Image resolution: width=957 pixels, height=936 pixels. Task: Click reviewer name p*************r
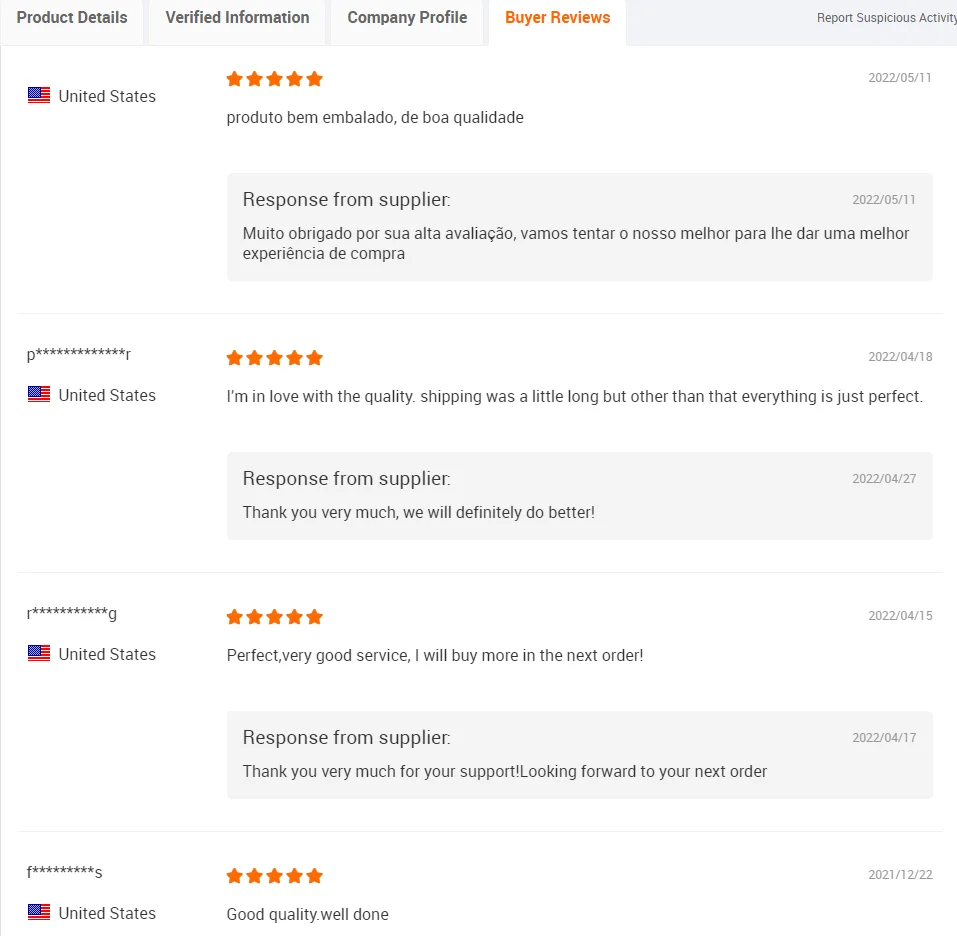(x=79, y=355)
